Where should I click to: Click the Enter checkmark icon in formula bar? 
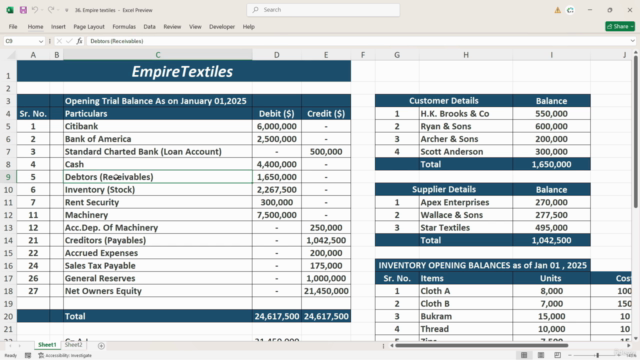(x=69, y=41)
